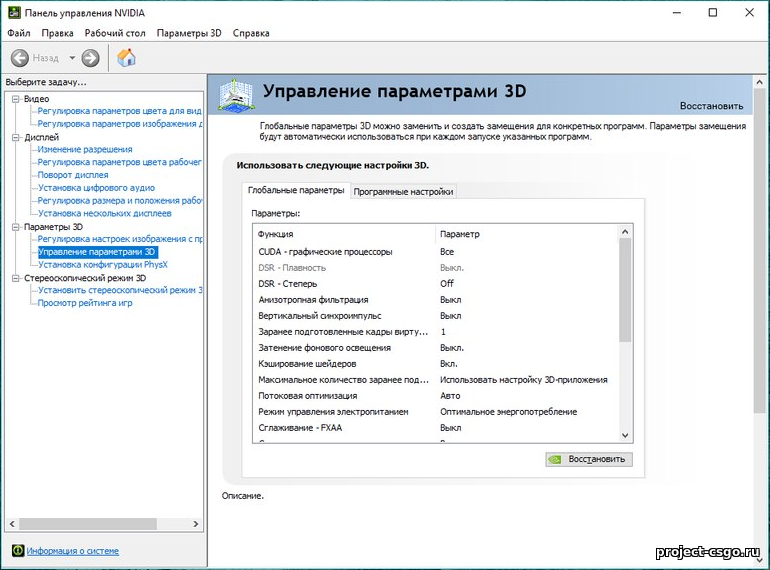Select Затенение фонового освещения row
This screenshot has width=770, height=570.
pyautogui.click(x=434, y=348)
